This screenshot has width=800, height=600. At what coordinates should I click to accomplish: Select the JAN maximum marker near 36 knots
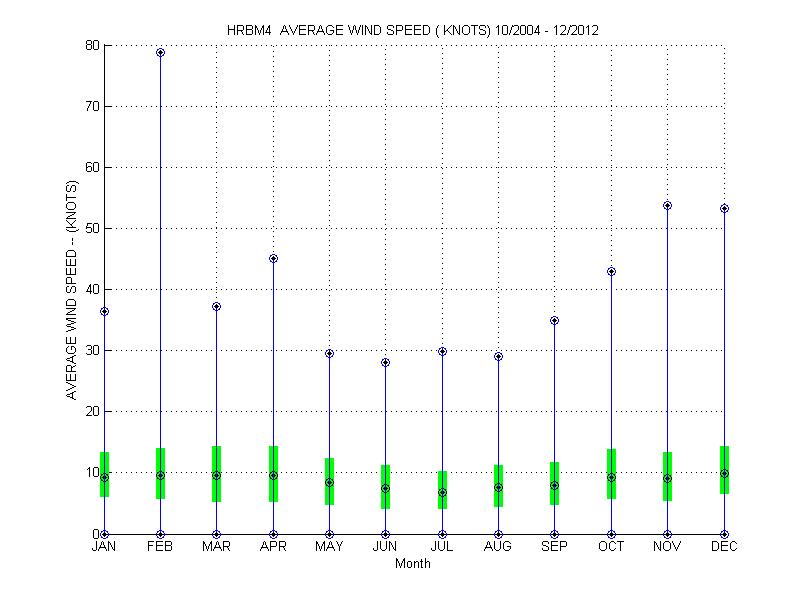(x=104, y=312)
